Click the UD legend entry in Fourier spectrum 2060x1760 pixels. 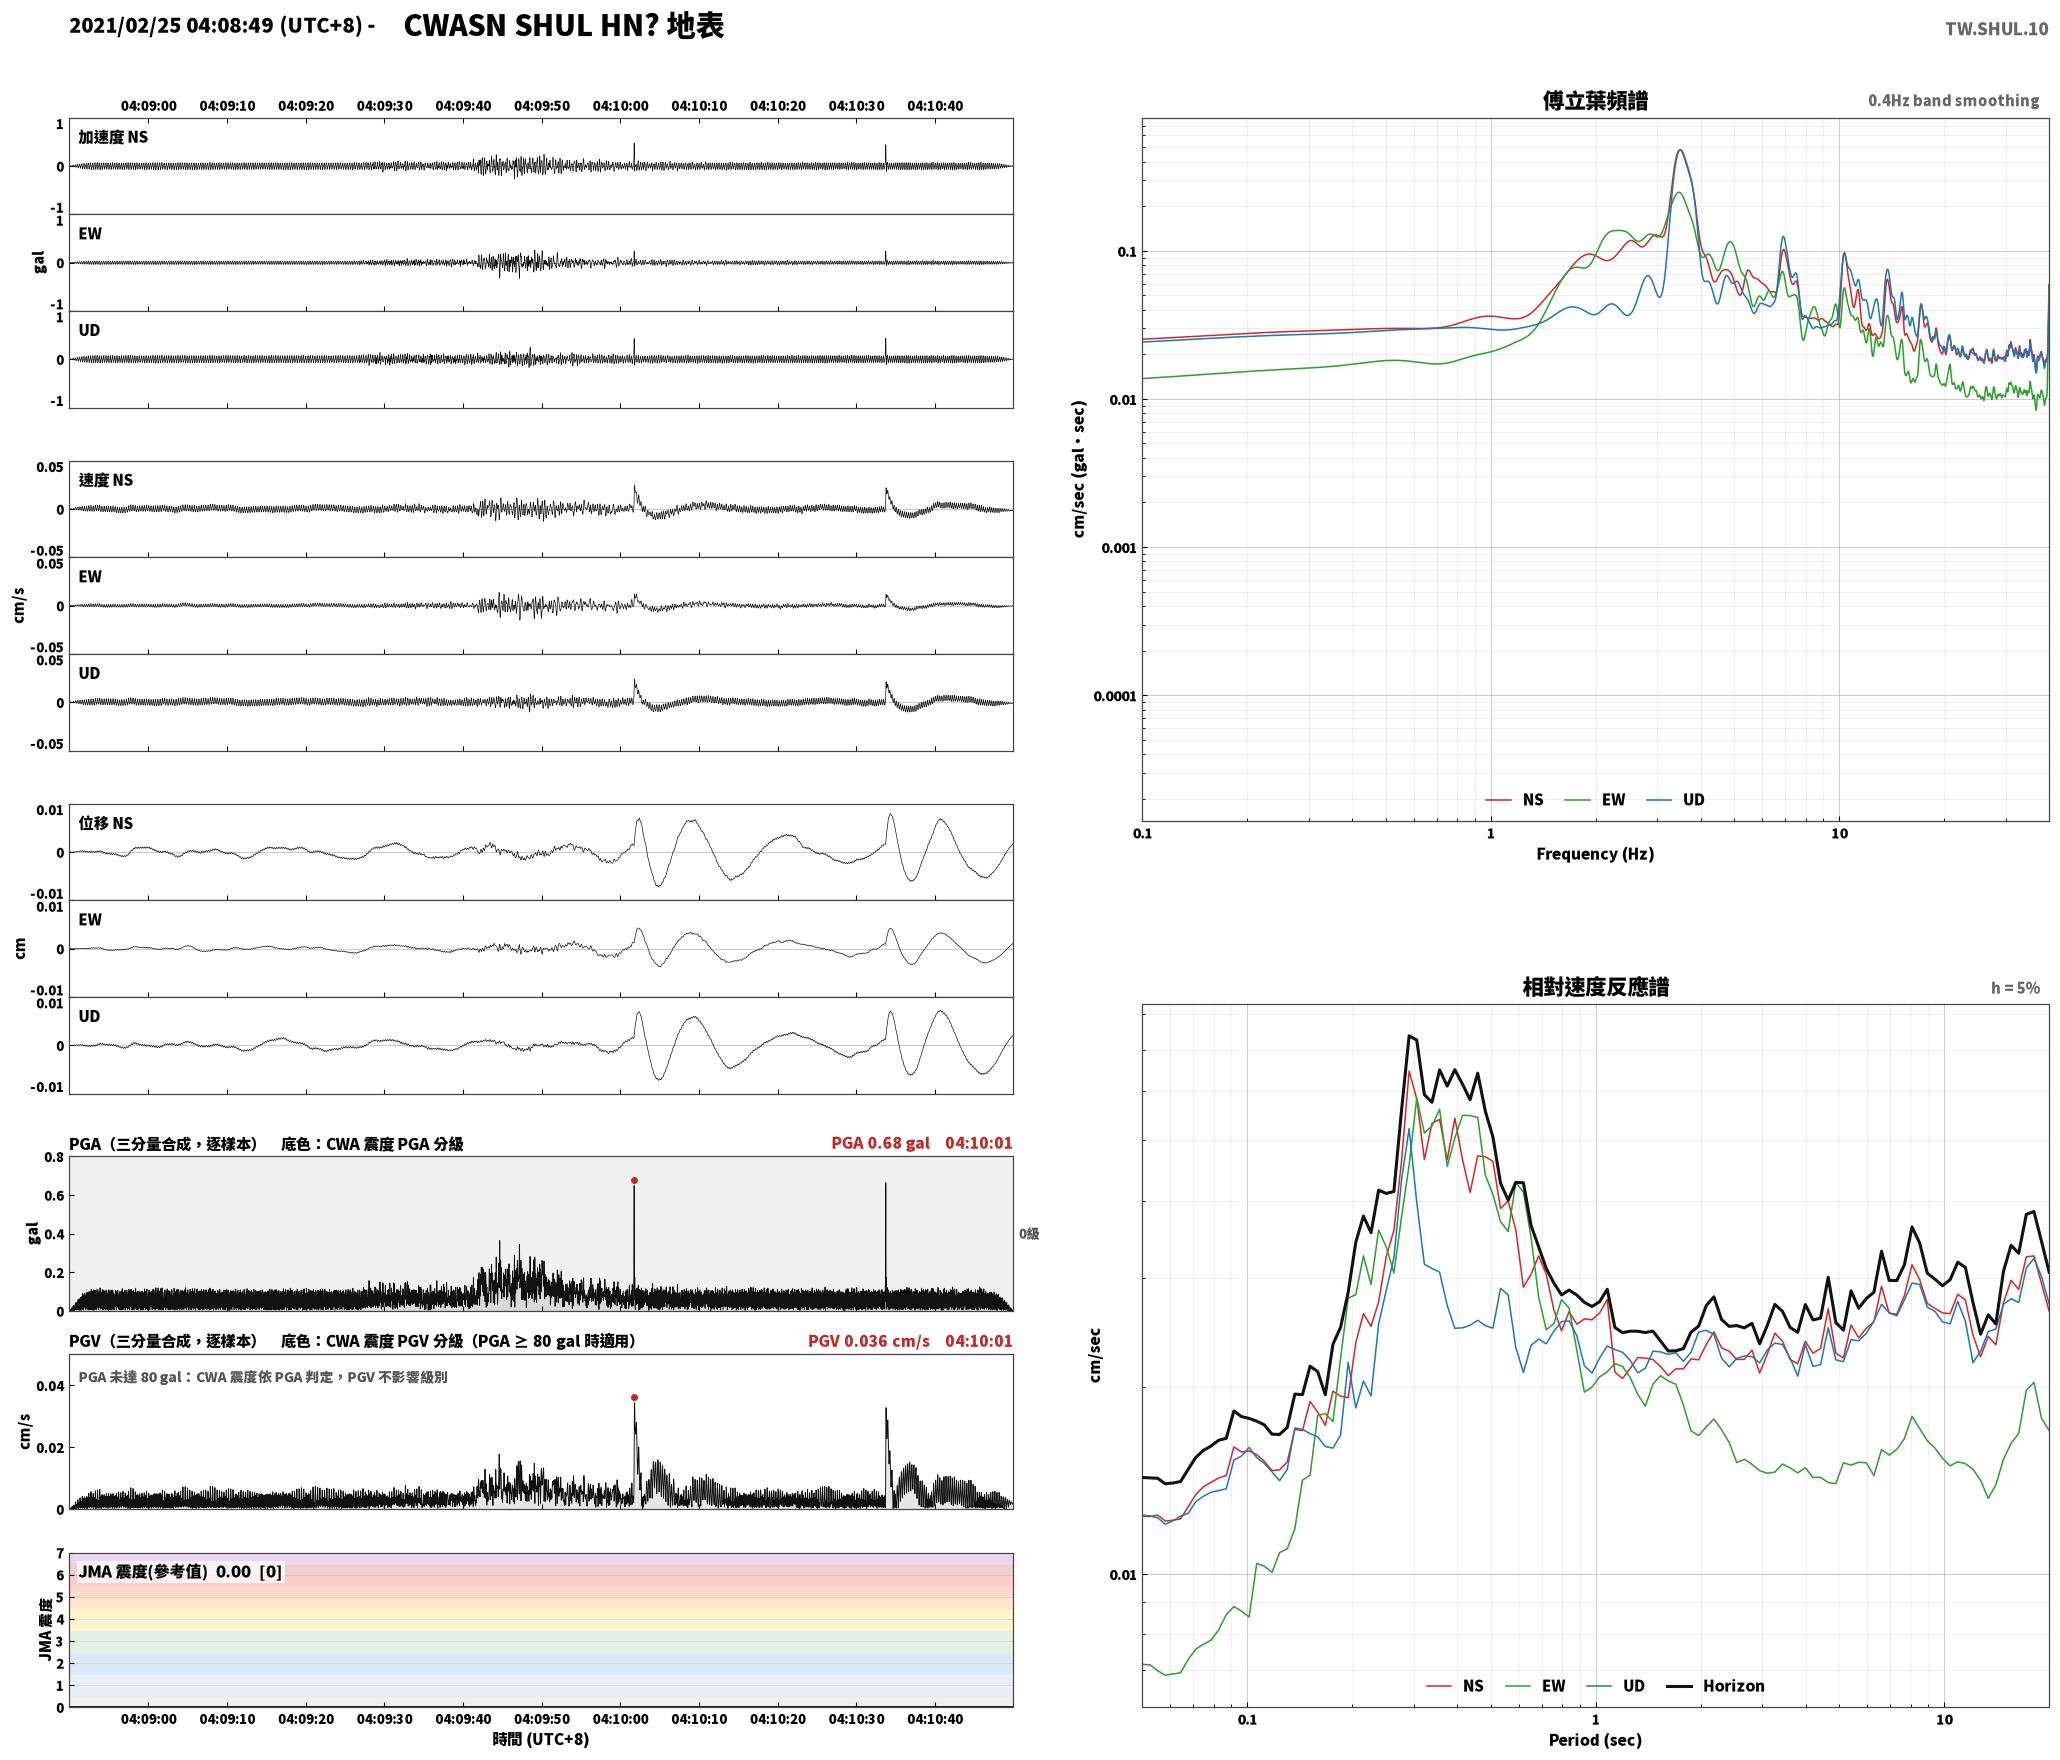(x=1676, y=799)
